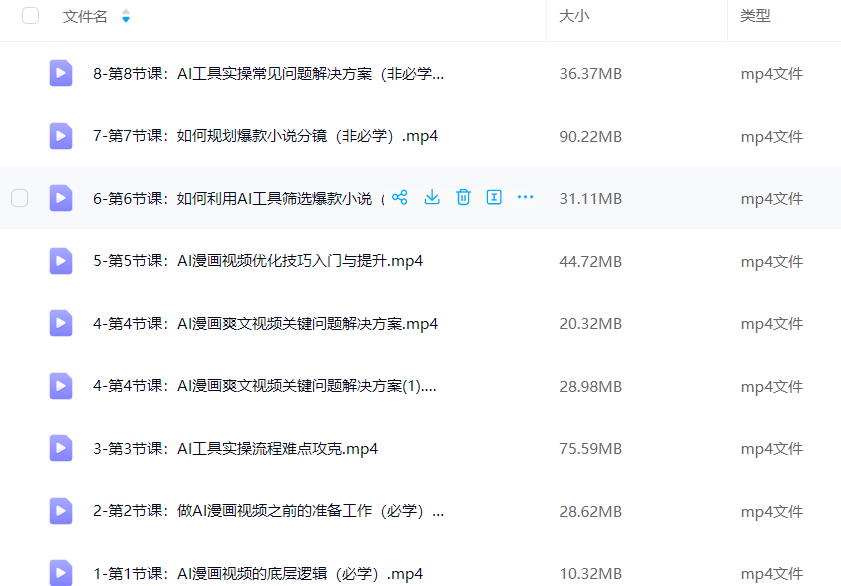Click the 20.32MB size value
Viewport: 841px width, 586px height.
coord(591,324)
